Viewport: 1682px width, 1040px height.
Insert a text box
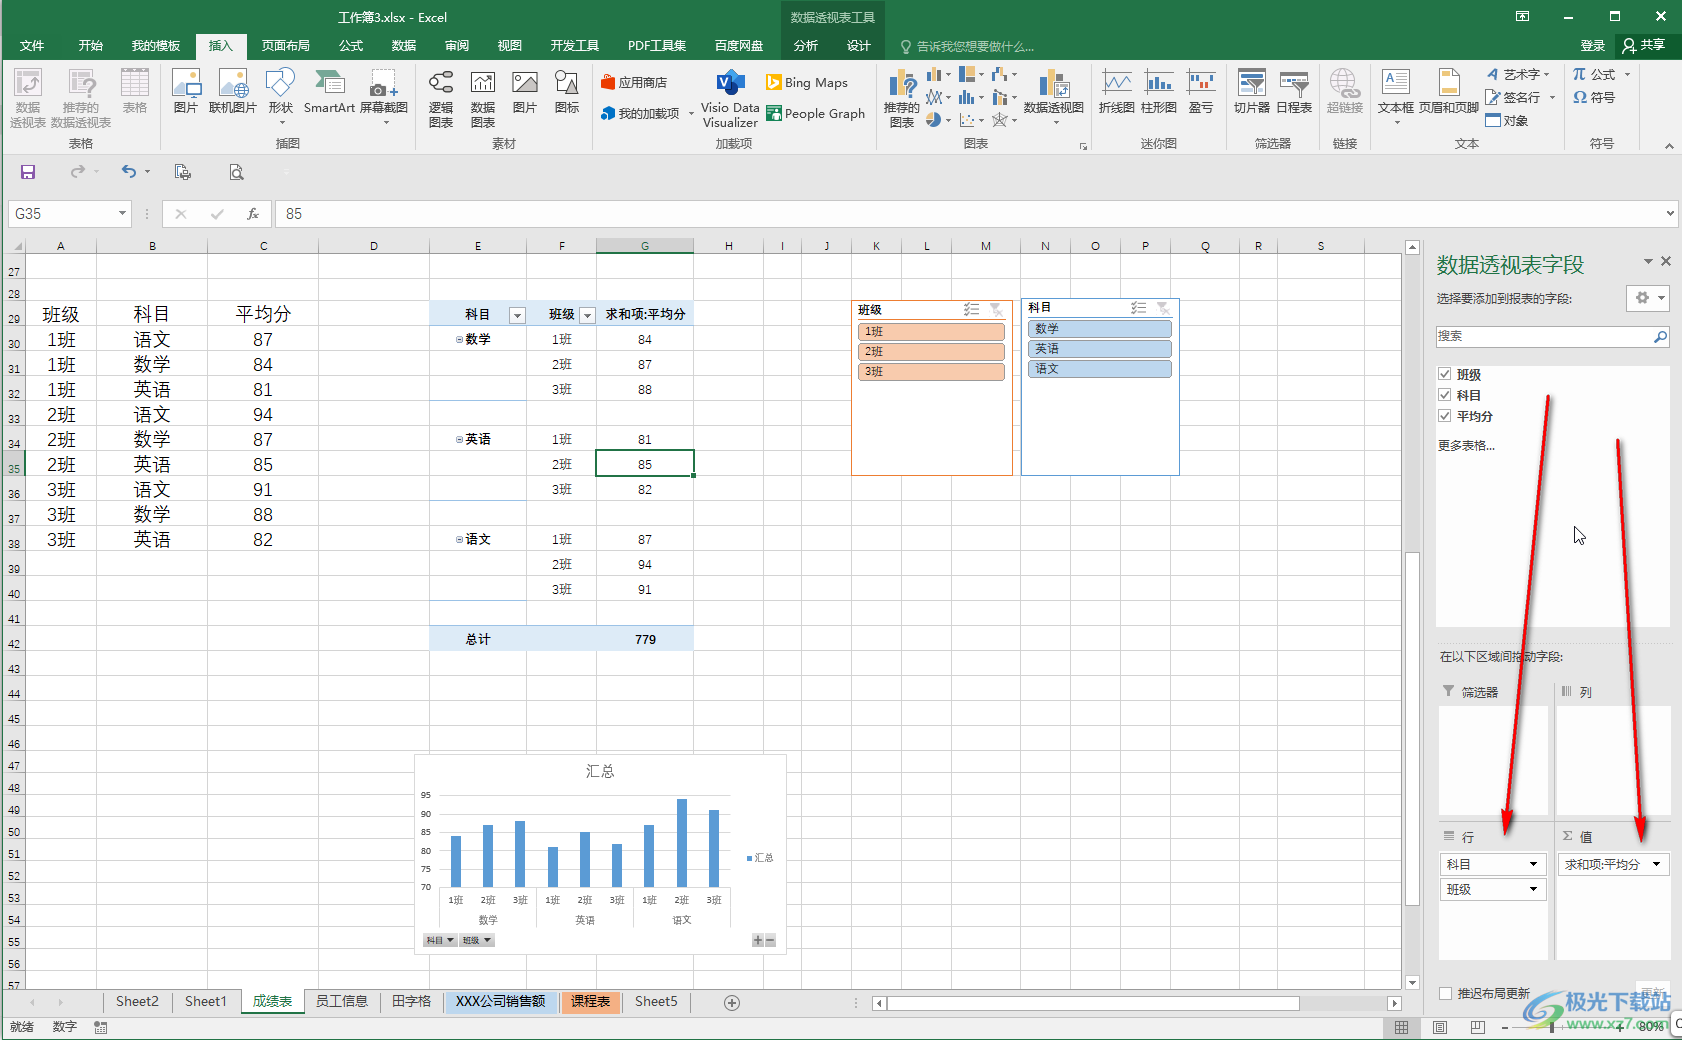pyautogui.click(x=1396, y=96)
